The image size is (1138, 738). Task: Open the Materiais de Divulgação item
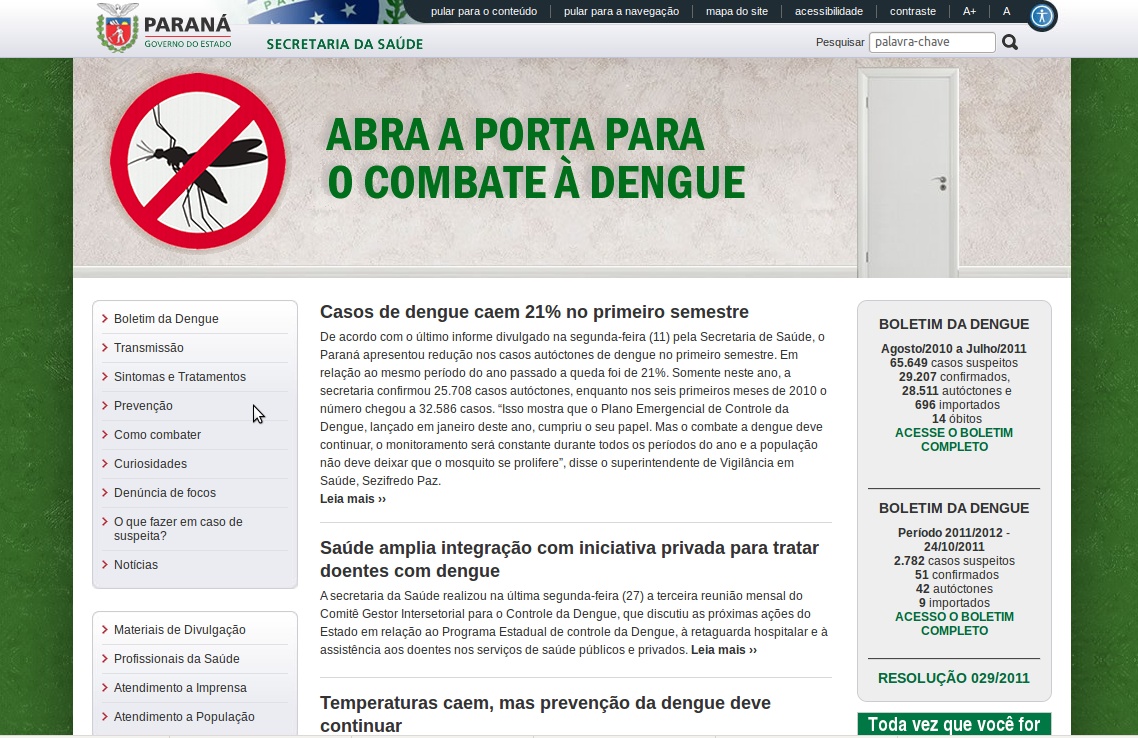click(x=179, y=630)
